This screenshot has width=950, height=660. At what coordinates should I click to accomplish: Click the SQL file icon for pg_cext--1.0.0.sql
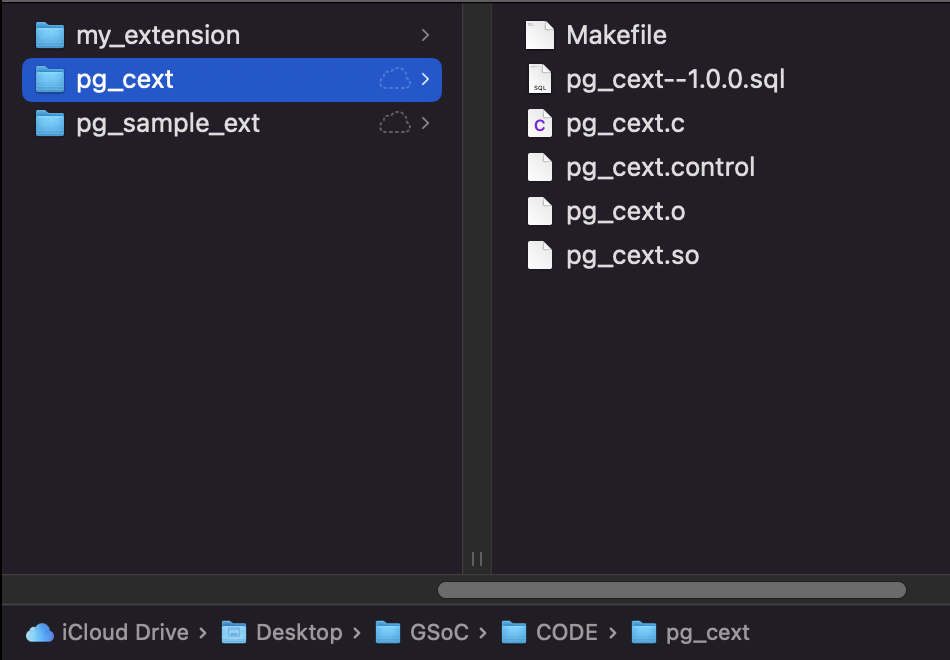point(540,79)
